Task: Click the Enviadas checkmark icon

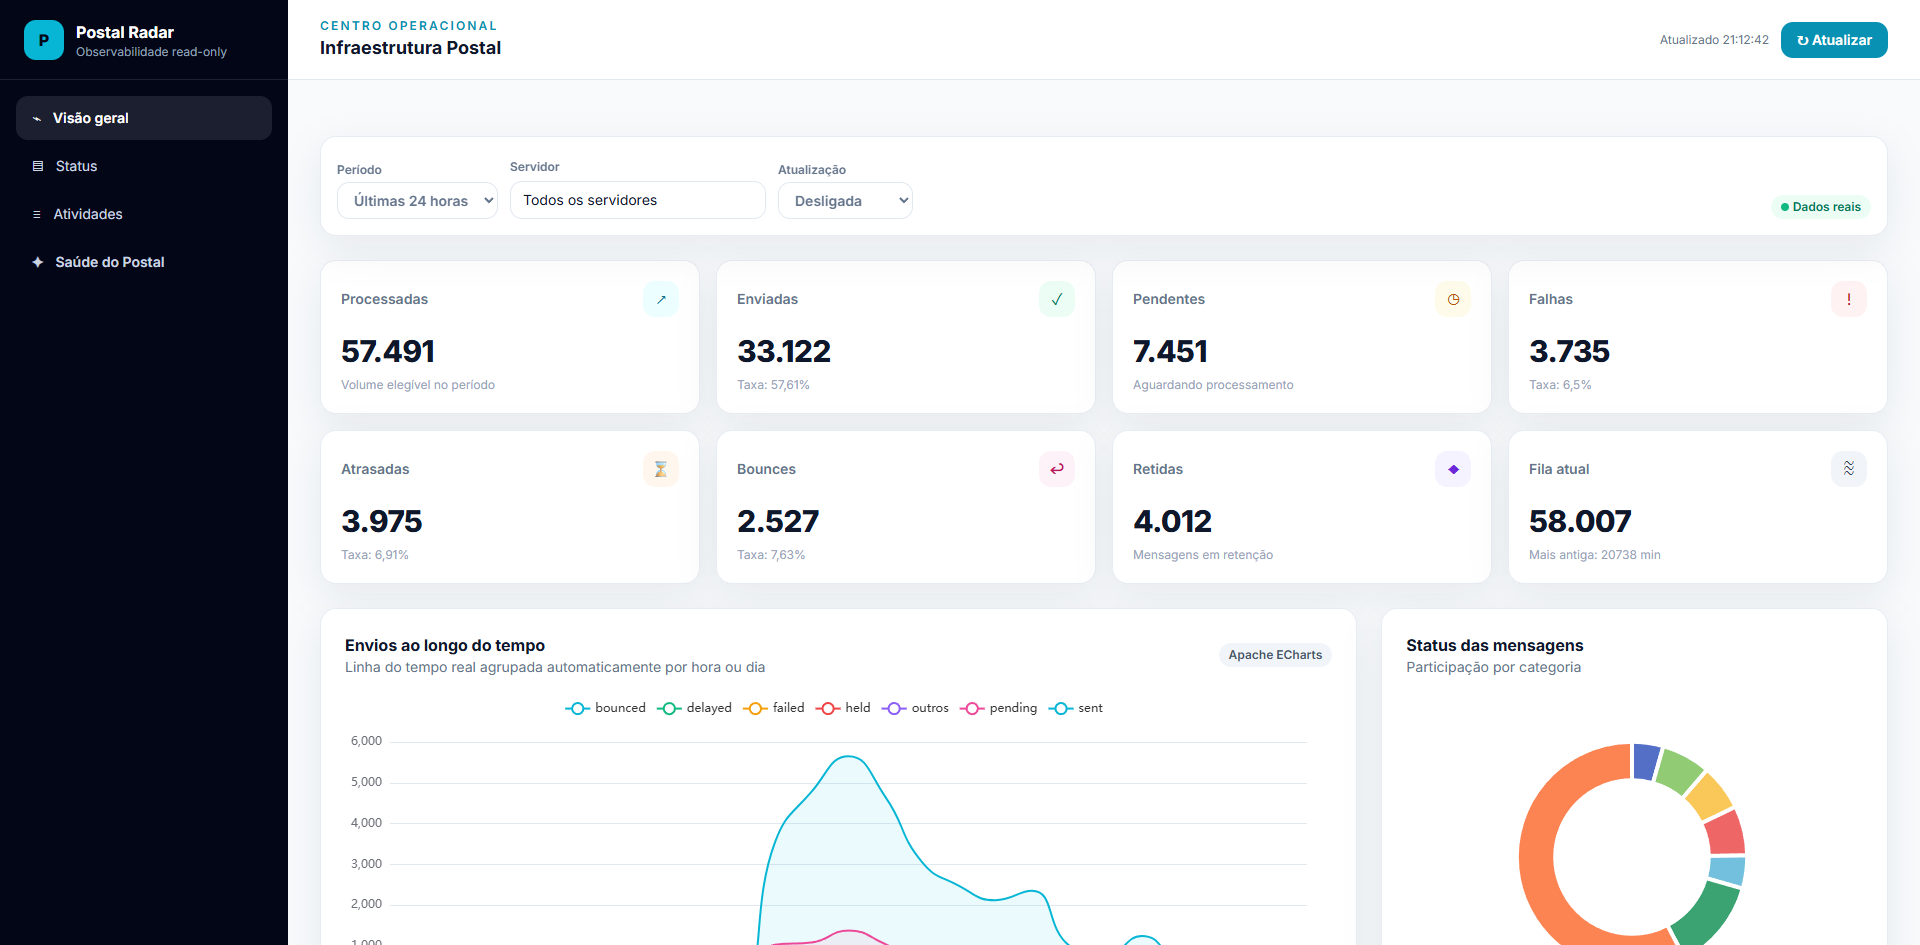Action: pos(1057,299)
